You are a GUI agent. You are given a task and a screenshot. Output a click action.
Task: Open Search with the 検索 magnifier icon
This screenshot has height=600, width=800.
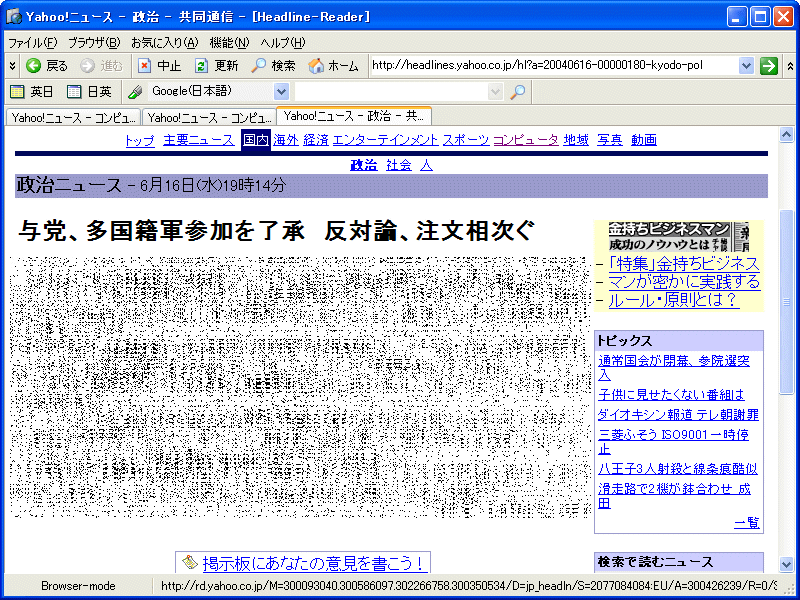pyautogui.click(x=259, y=66)
